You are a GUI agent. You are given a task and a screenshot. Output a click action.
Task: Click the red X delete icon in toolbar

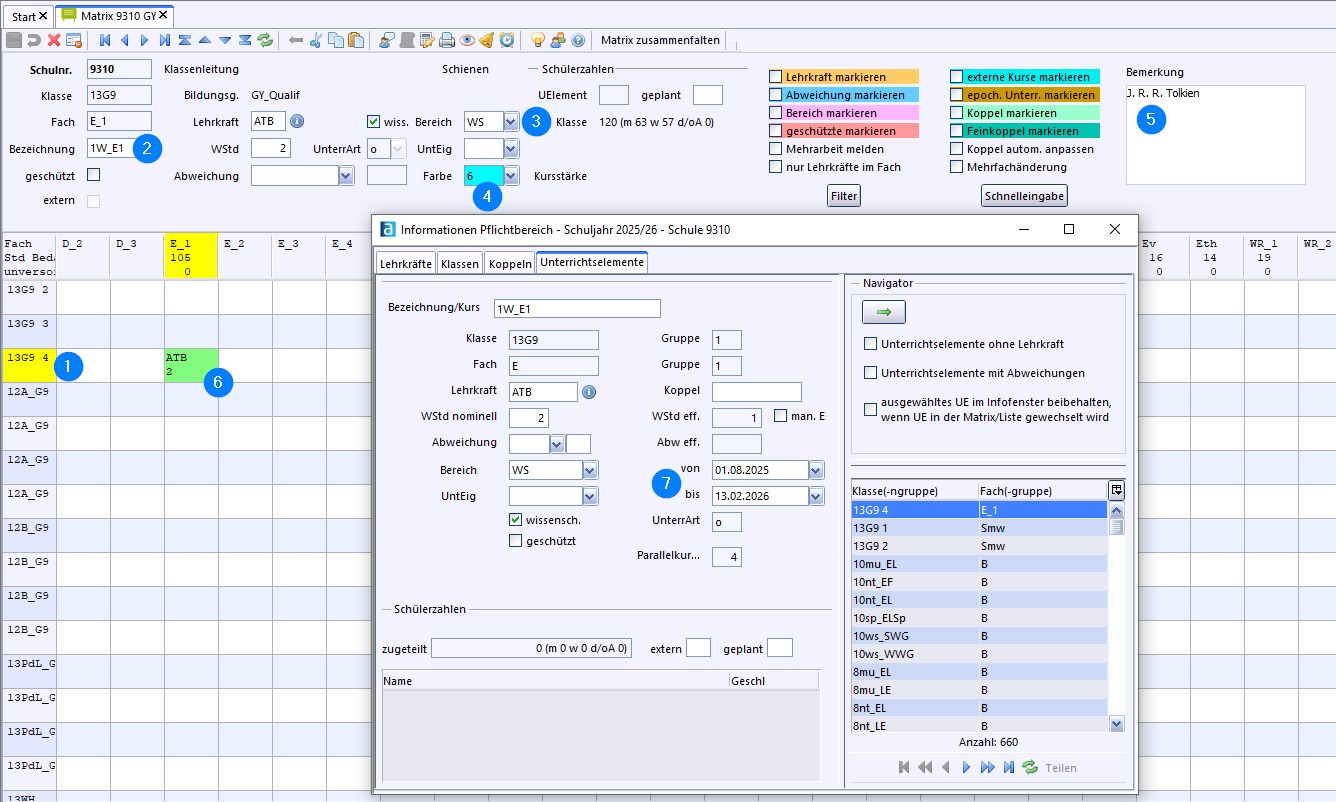(54, 40)
